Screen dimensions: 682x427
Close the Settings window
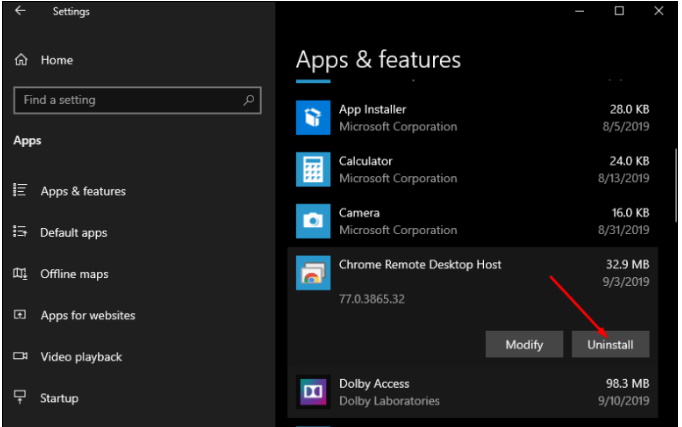click(x=659, y=11)
